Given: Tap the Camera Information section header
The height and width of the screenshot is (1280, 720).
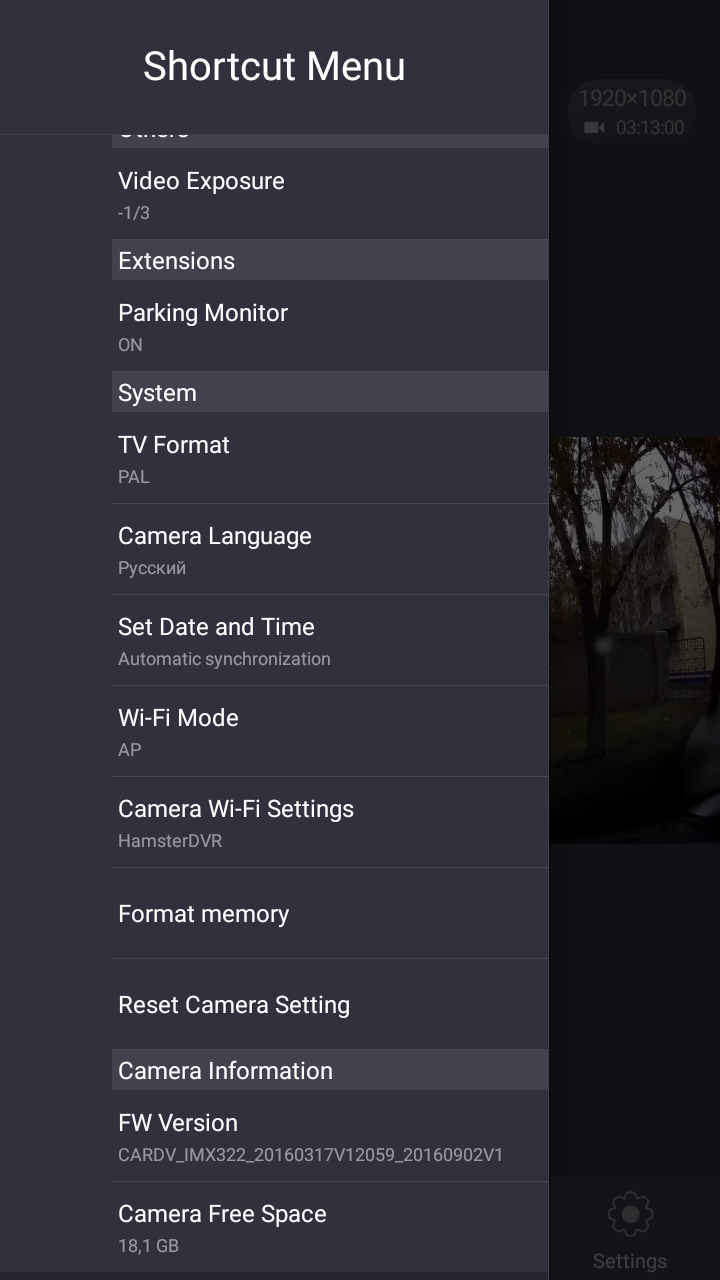Looking at the screenshot, I should [330, 1070].
